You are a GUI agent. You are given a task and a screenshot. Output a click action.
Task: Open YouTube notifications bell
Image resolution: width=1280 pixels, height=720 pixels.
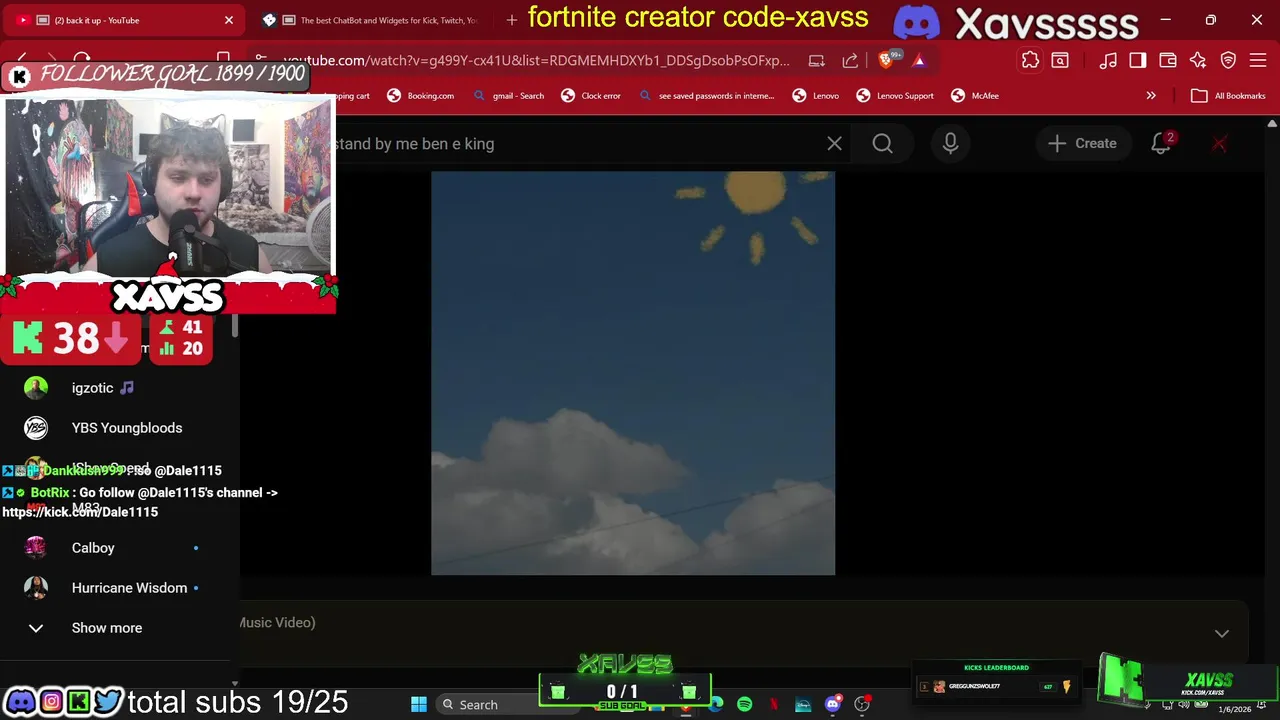point(1161,144)
